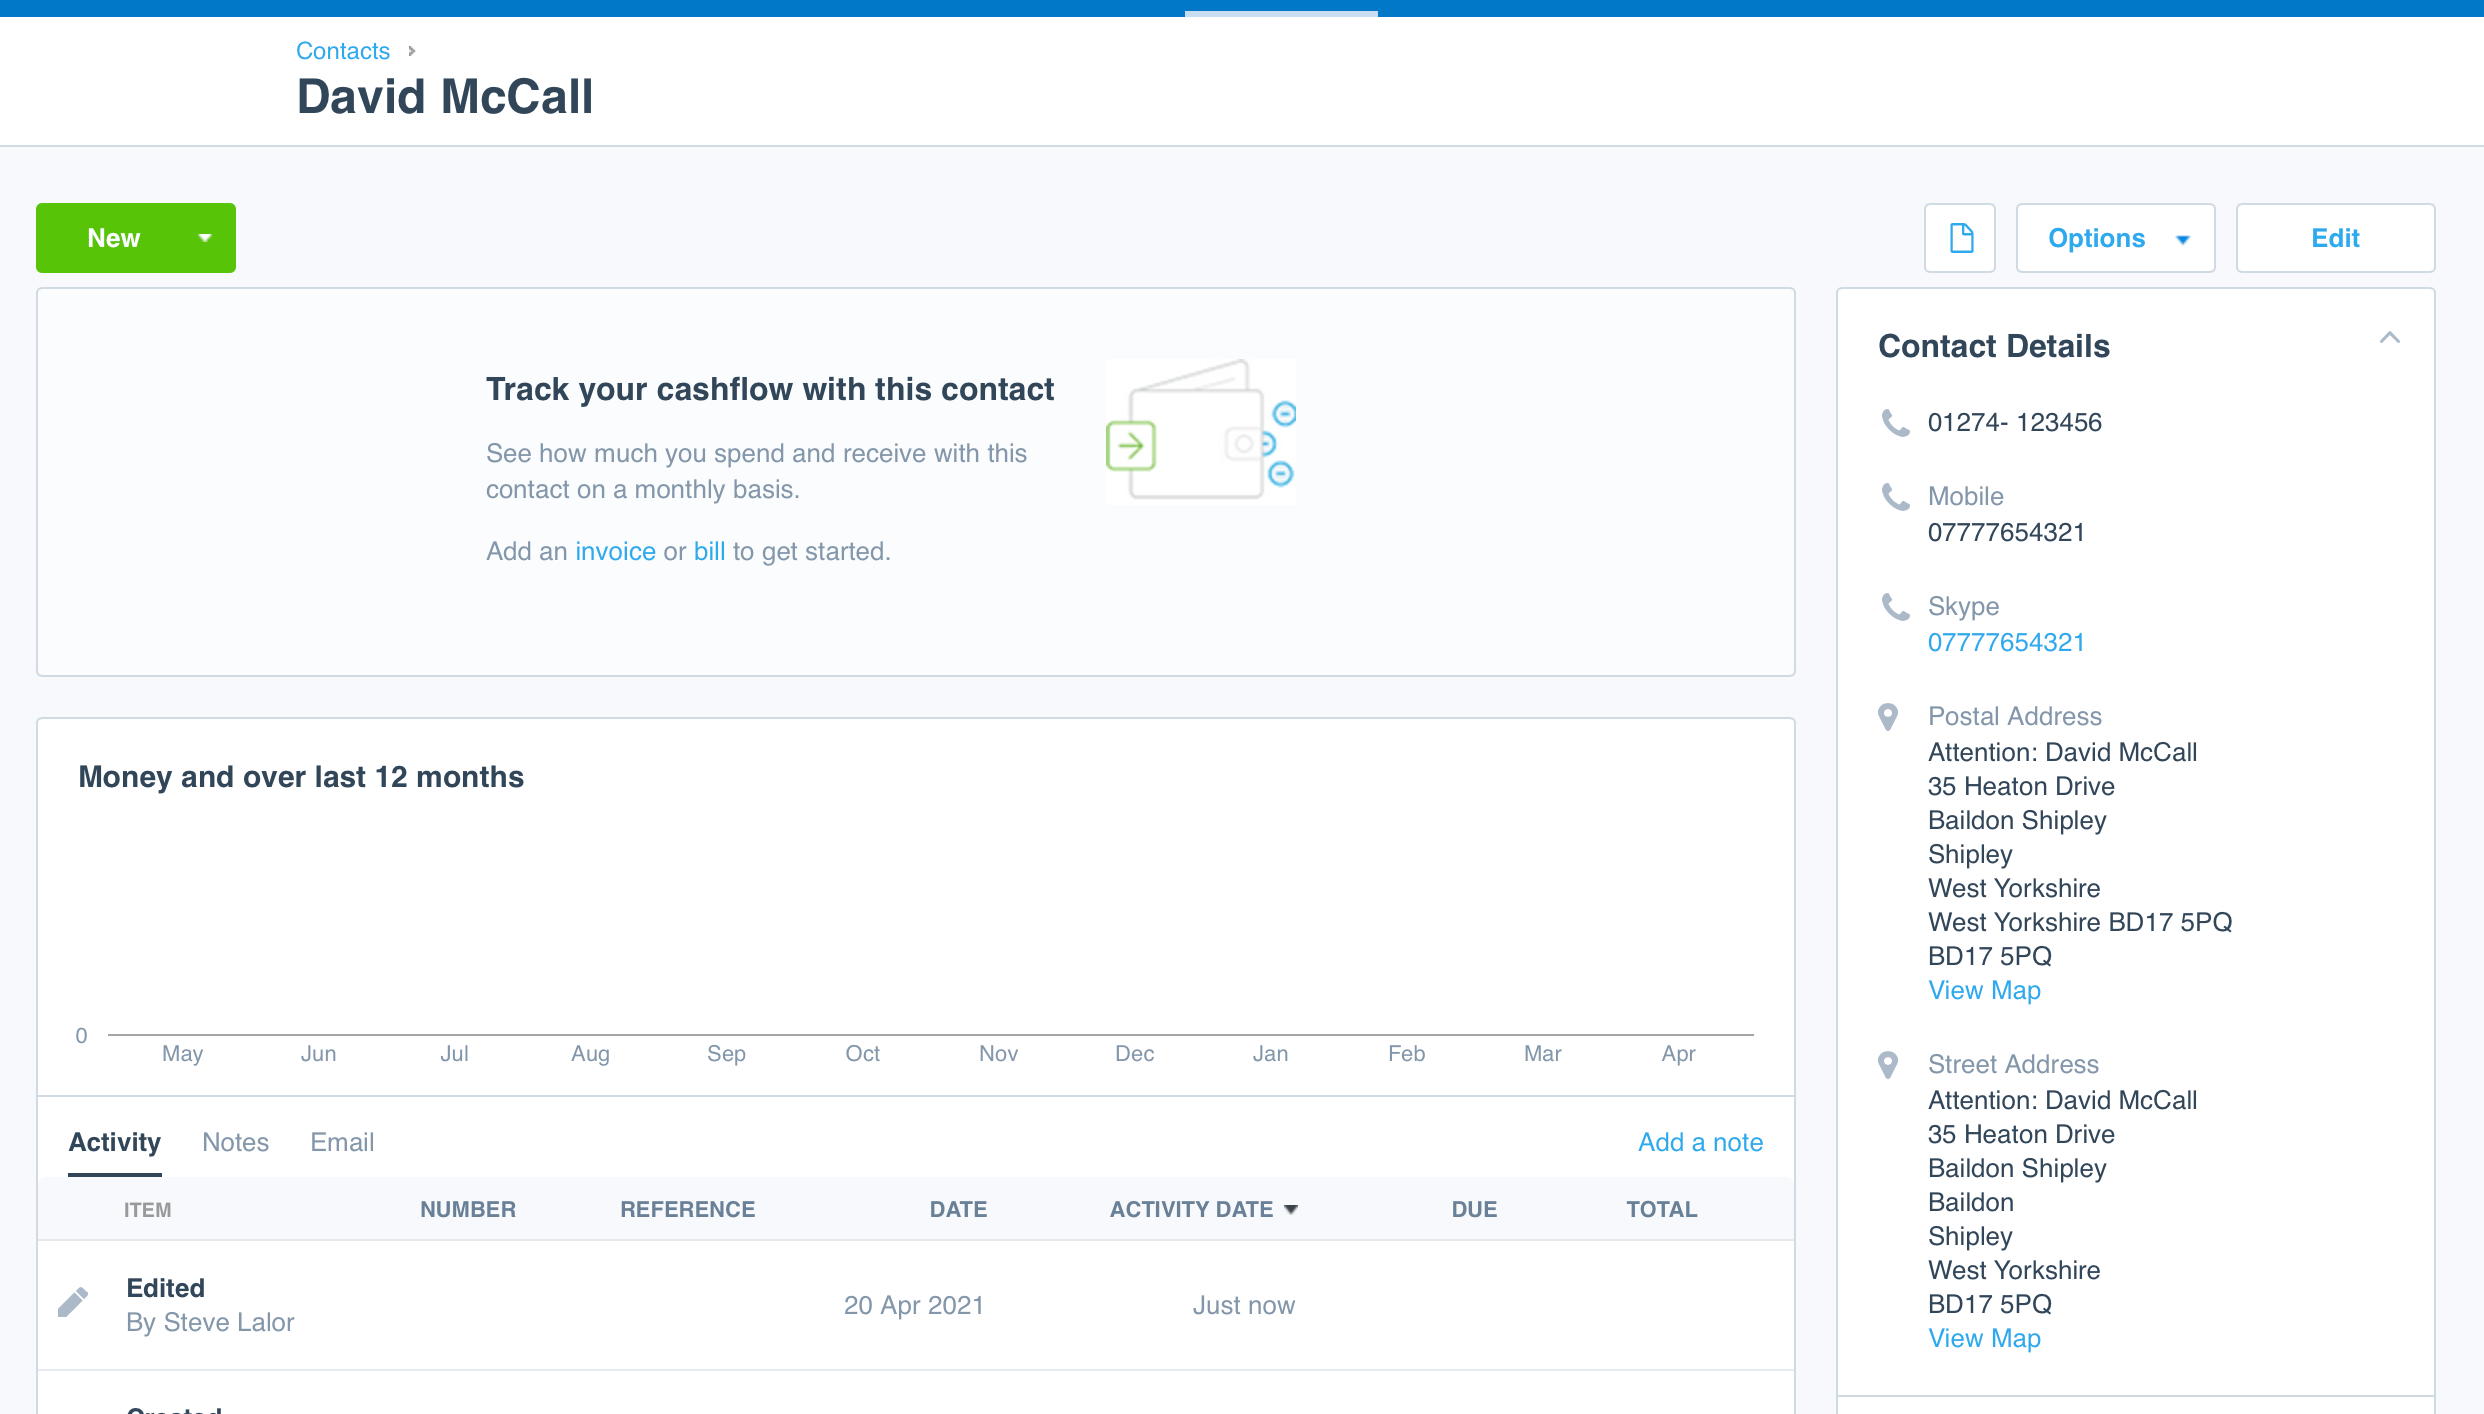The height and width of the screenshot is (1414, 2484).
Task: Click the pencil icon beside Edited entry
Action: (73, 1302)
